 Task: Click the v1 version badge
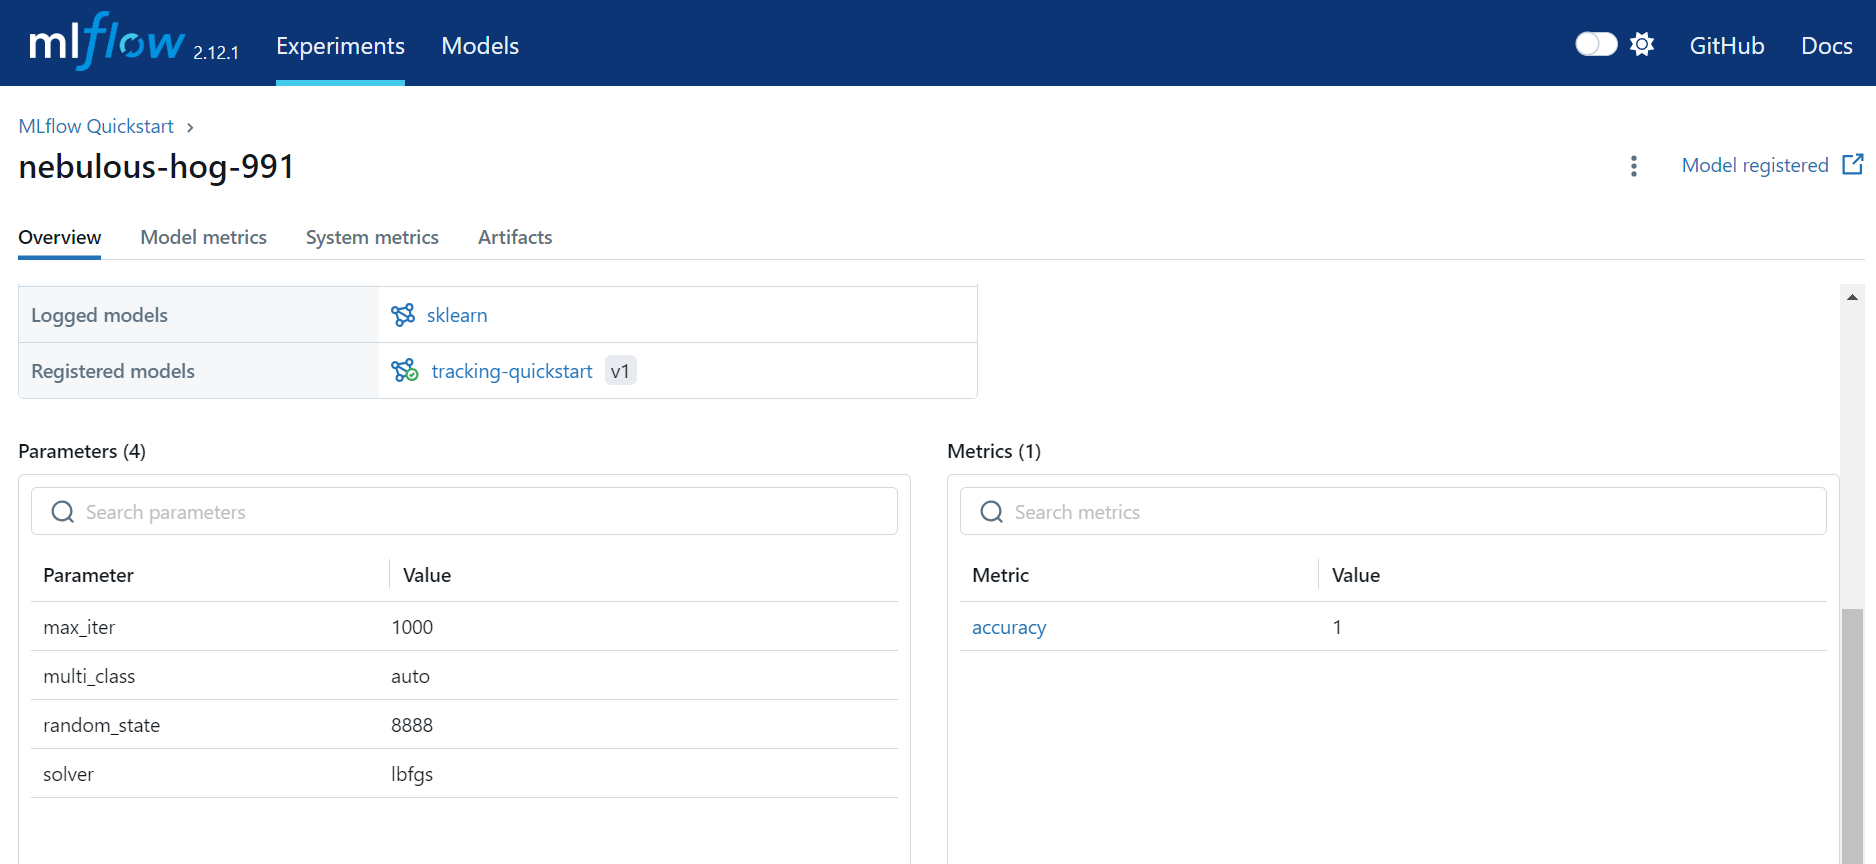(620, 371)
